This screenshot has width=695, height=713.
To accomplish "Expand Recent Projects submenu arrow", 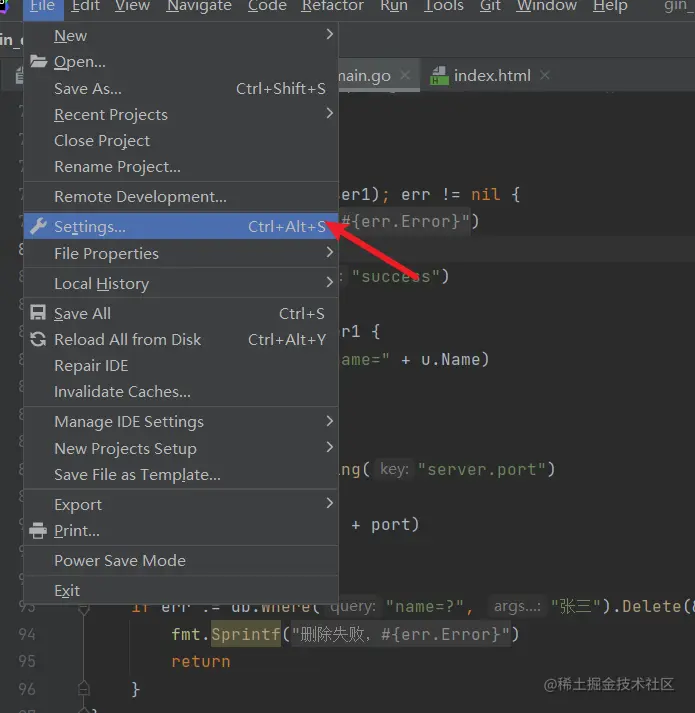I will [330, 114].
